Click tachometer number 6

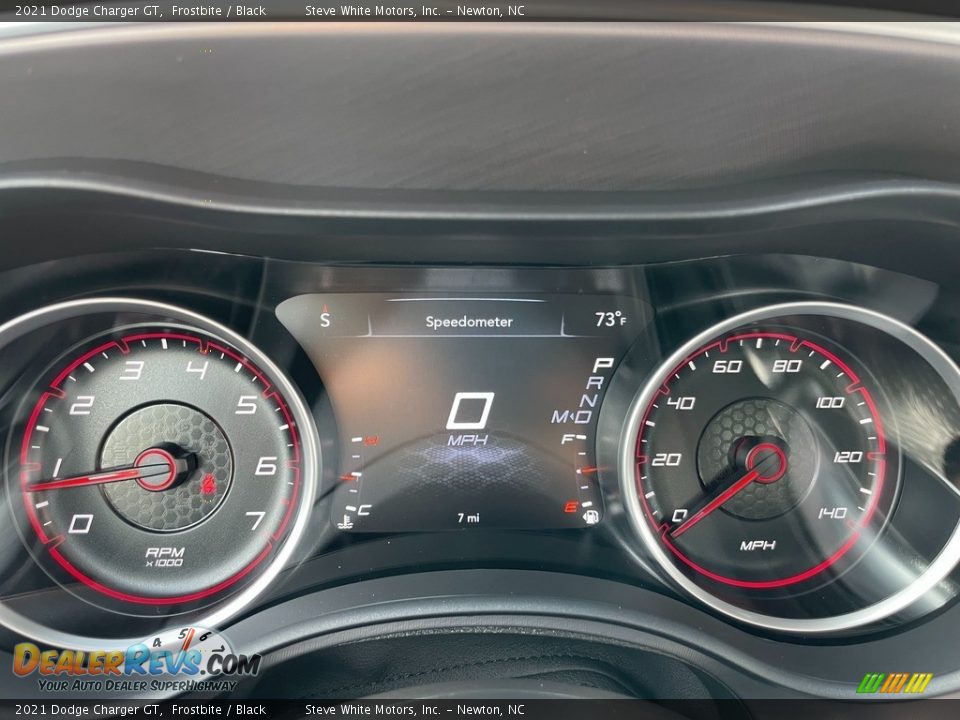click(x=266, y=466)
